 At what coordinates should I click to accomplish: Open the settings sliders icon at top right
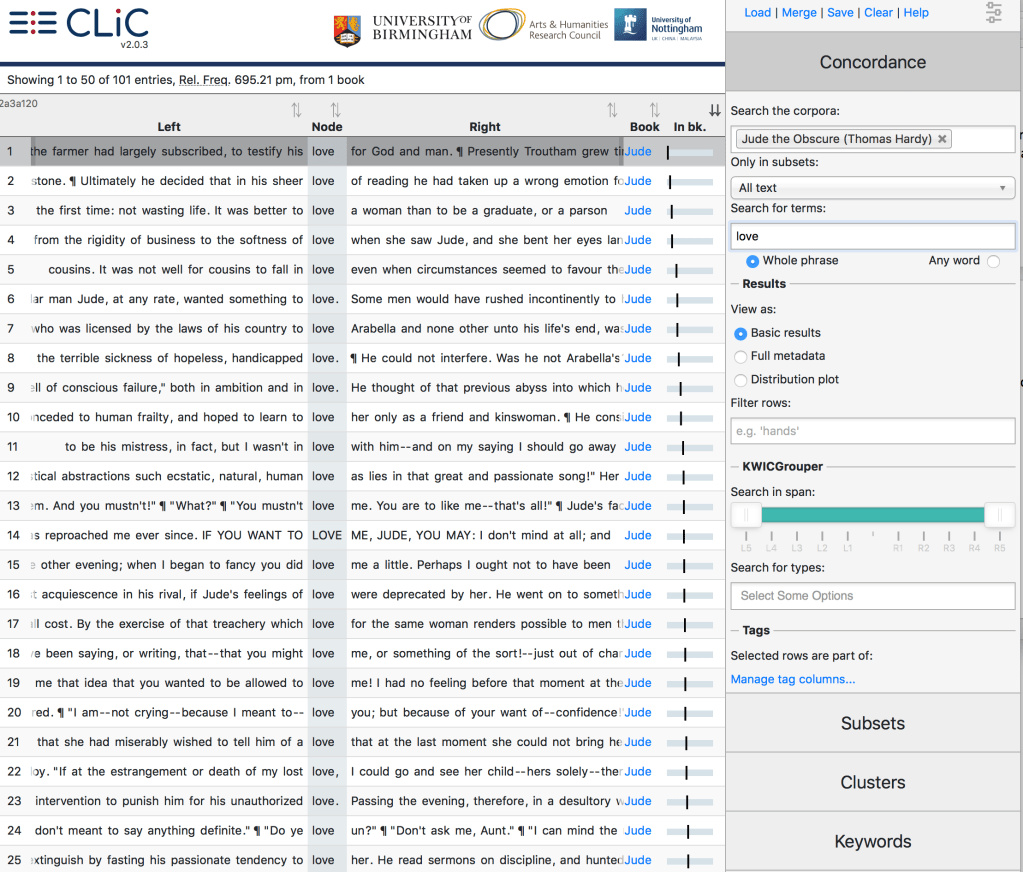click(993, 13)
